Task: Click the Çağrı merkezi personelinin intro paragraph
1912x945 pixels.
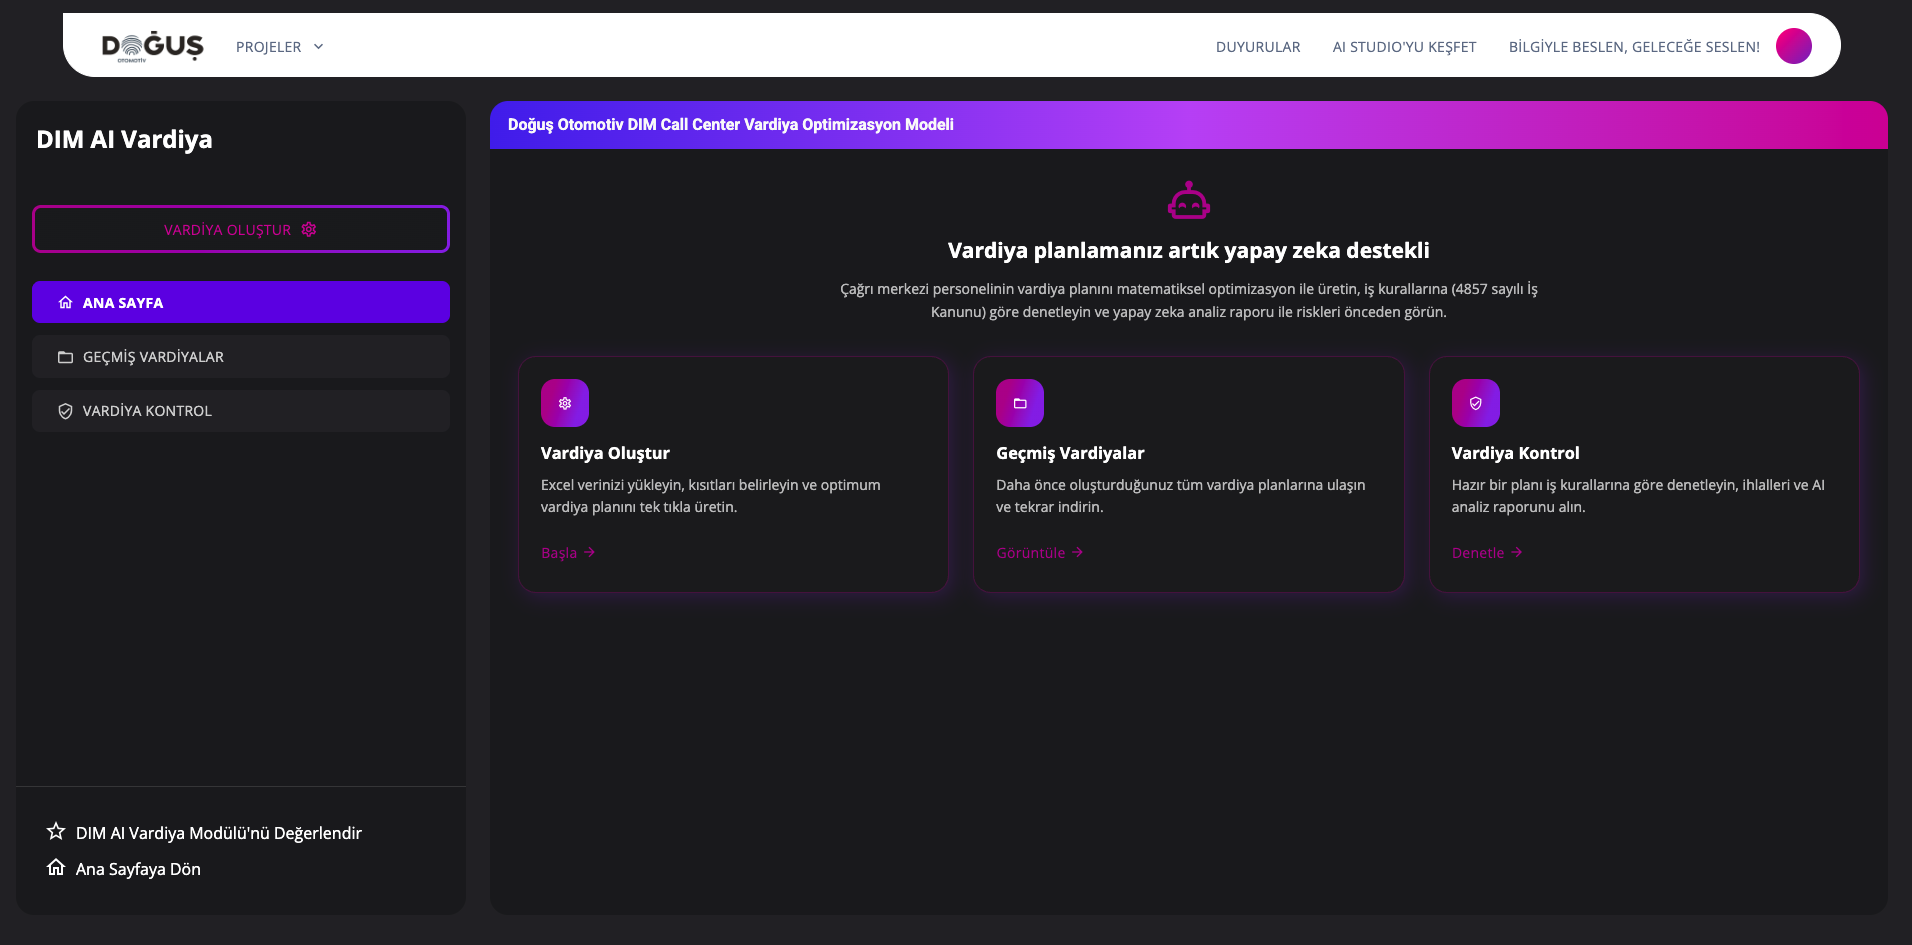Action: click(x=1189, y=300)
